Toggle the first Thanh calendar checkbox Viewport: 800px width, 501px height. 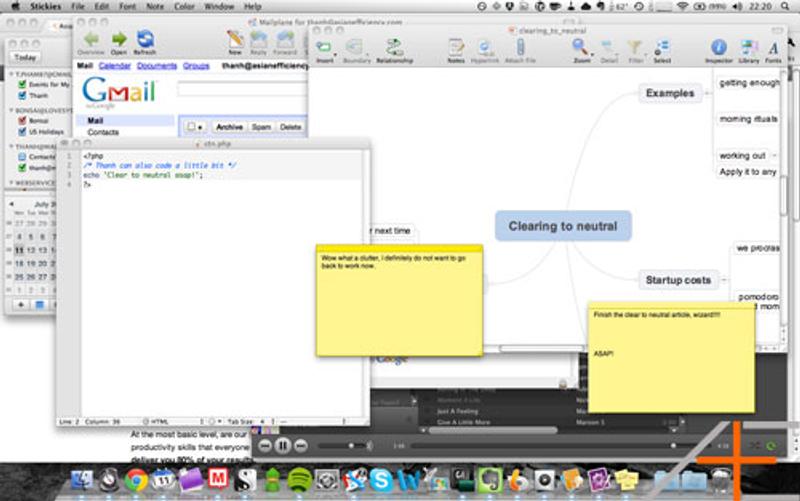tap(22, 95)
